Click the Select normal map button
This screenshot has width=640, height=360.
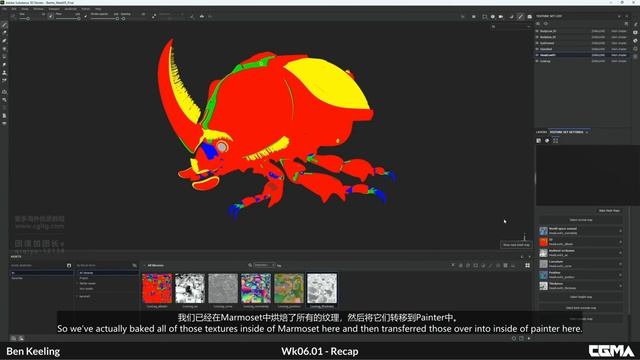point(580,220)
